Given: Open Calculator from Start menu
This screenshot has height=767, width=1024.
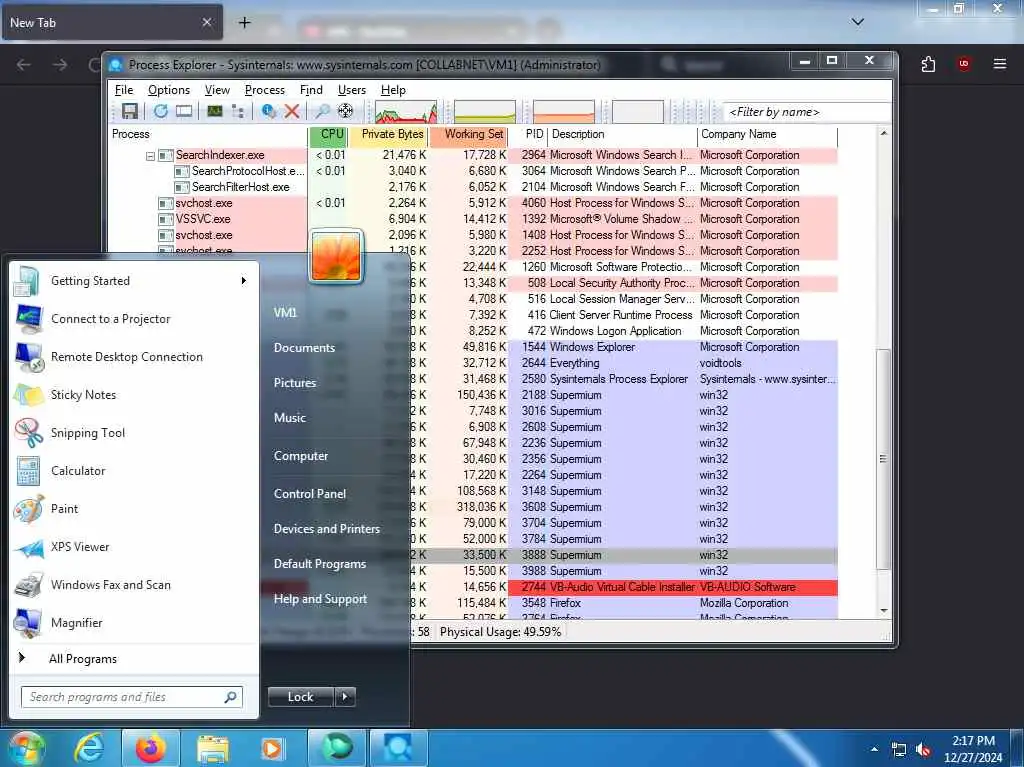Looking at the screenshot, I should click(133, 471).
